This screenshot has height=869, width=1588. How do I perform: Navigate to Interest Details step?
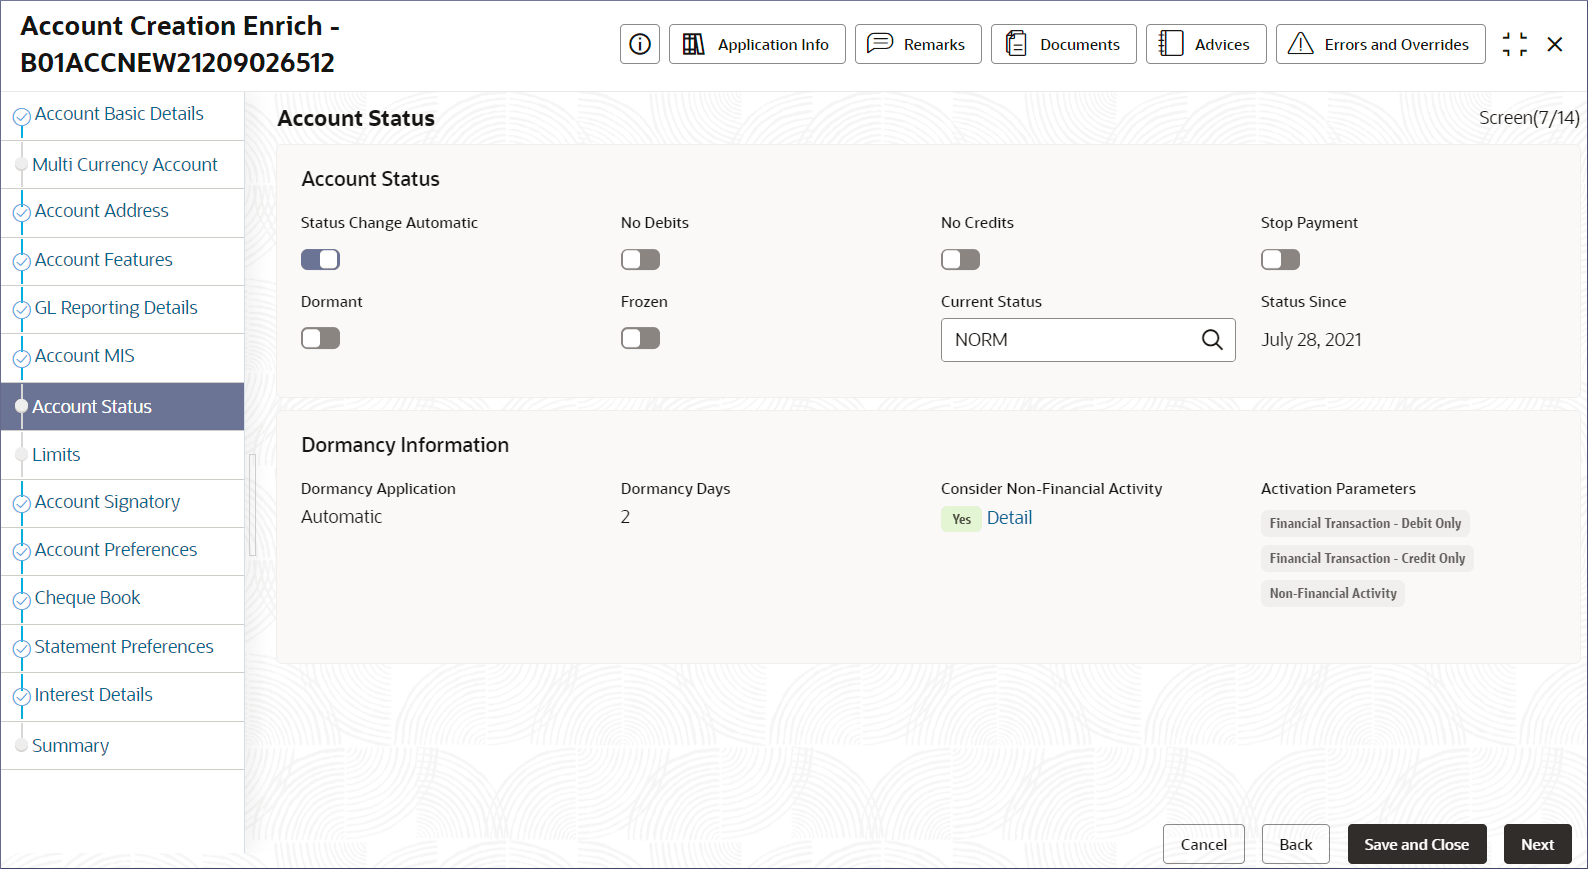(93, 695)
